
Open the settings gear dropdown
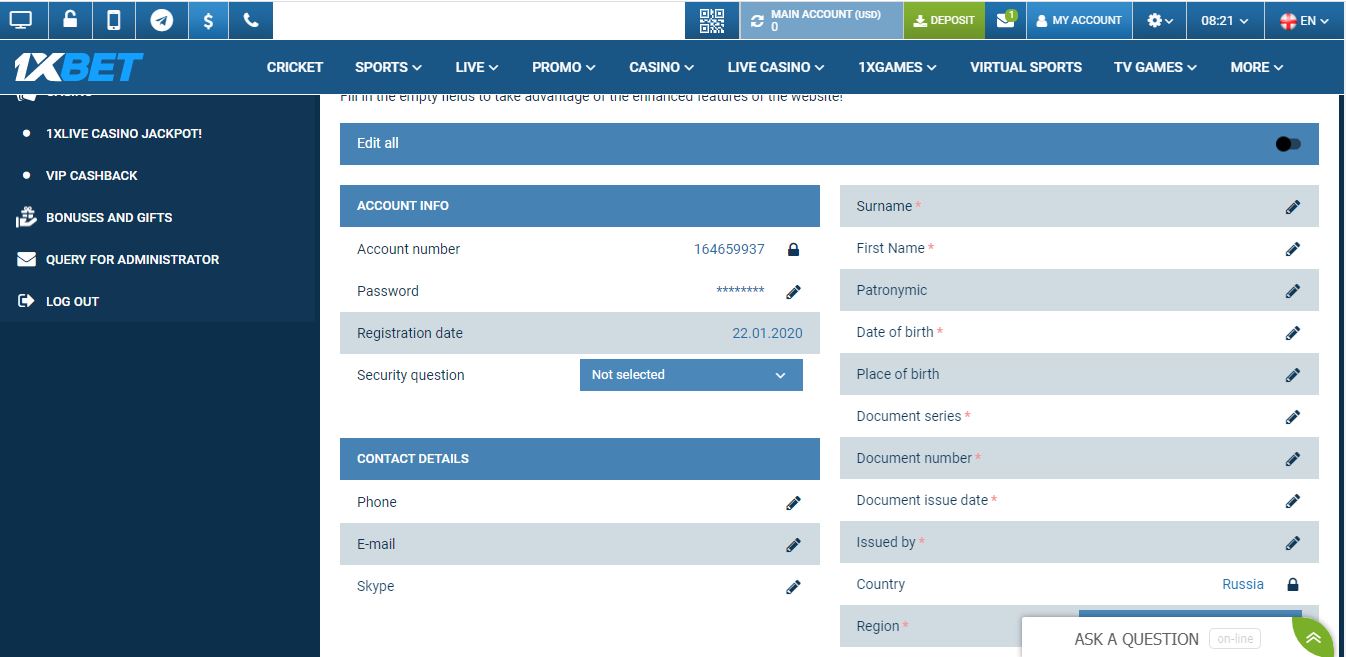click(x=1160, y=20)
